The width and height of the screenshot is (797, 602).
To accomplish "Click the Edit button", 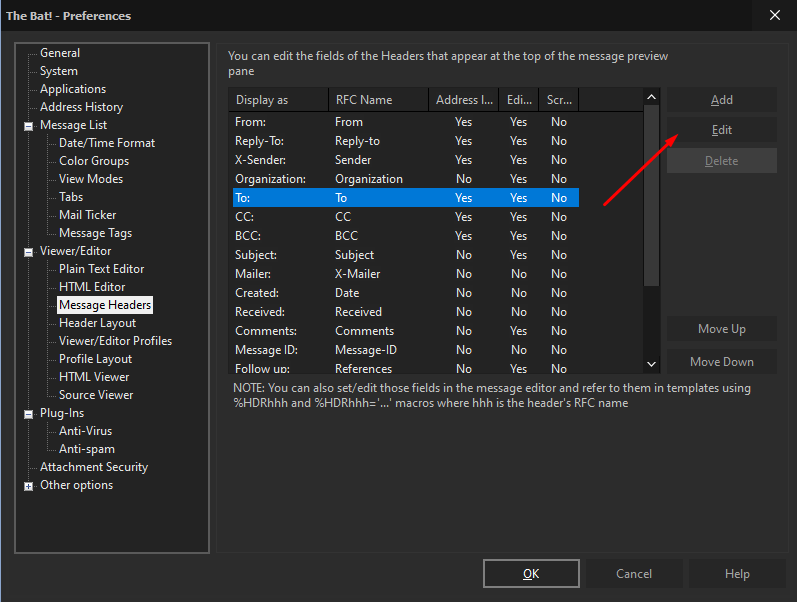I will click(x=721, y=130).
